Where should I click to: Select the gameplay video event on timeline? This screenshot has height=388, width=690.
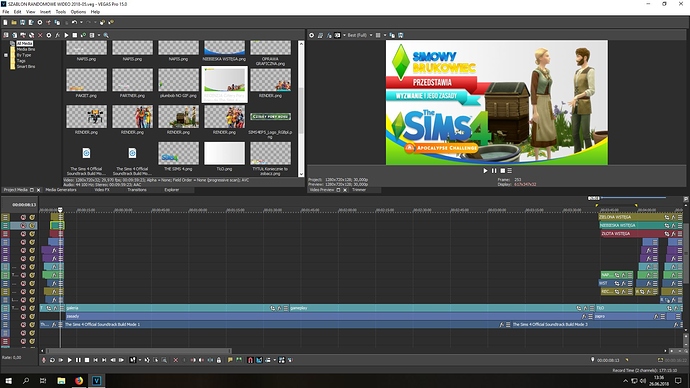(x=442, y=308)
